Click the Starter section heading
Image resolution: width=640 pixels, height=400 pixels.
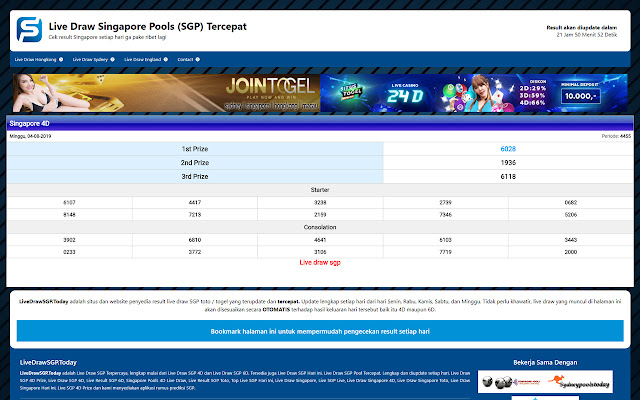[x=320, y=190]
